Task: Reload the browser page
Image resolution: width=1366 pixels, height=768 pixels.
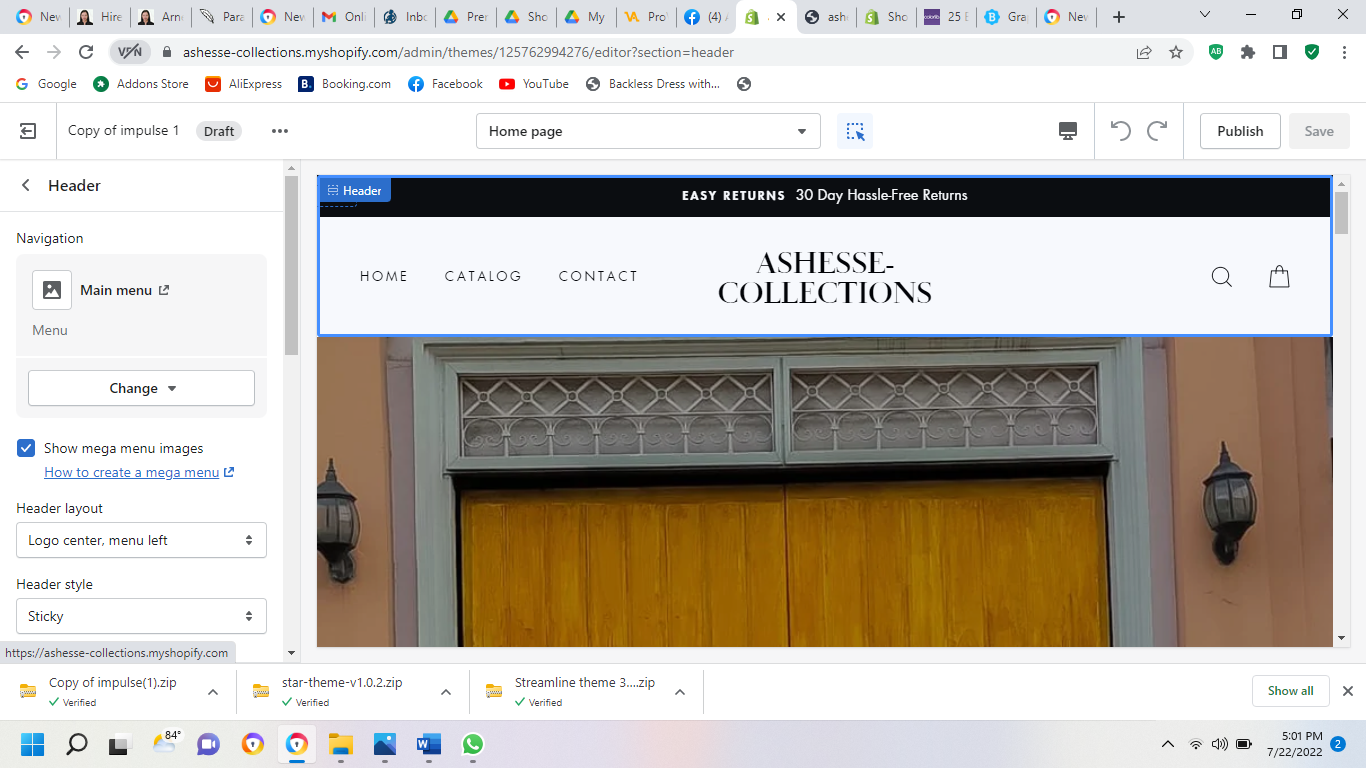Action: tap(86, 52)
